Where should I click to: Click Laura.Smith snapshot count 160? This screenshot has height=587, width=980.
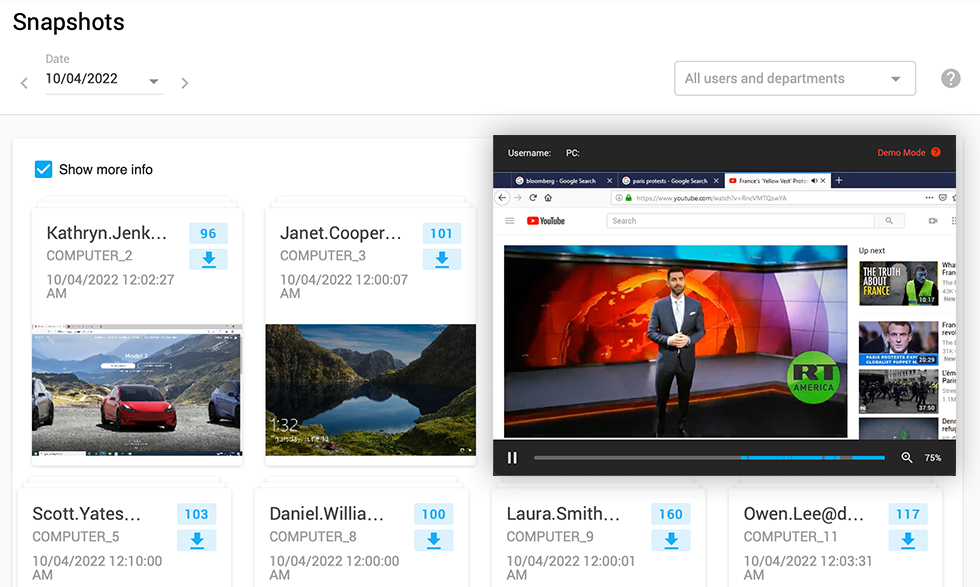coord(671,514)
